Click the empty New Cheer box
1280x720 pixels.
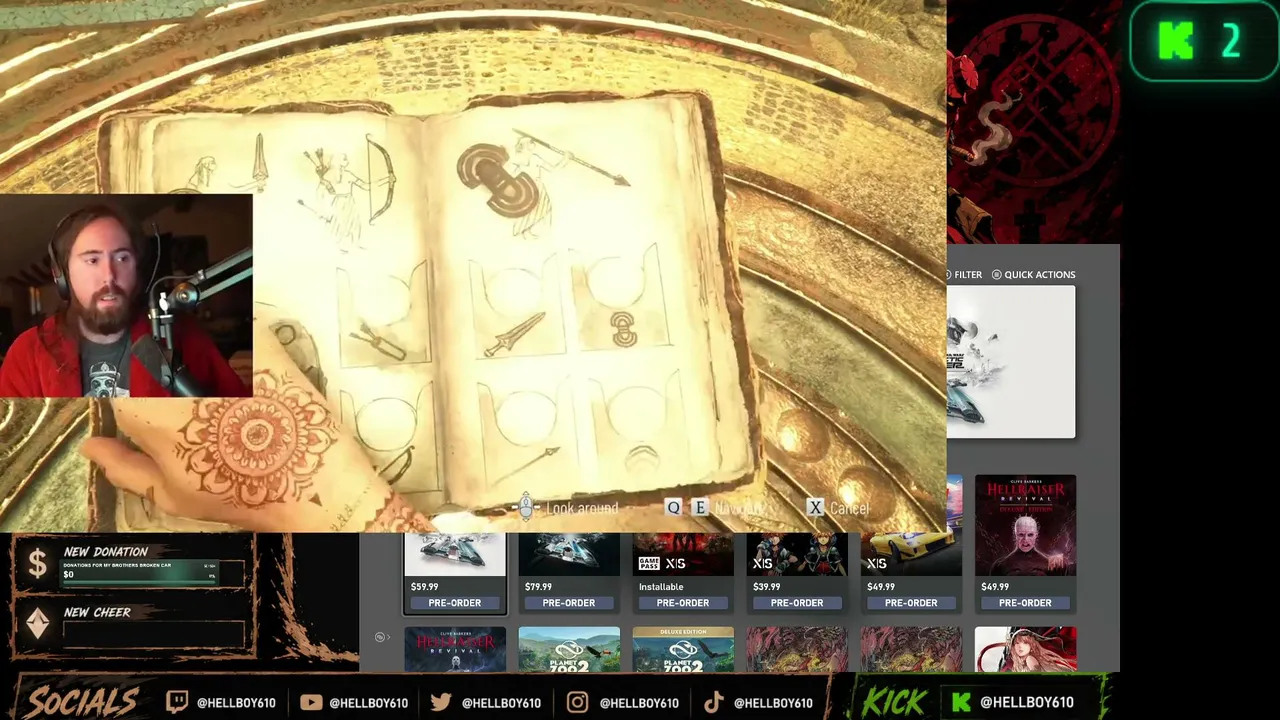tap(153, 633)
